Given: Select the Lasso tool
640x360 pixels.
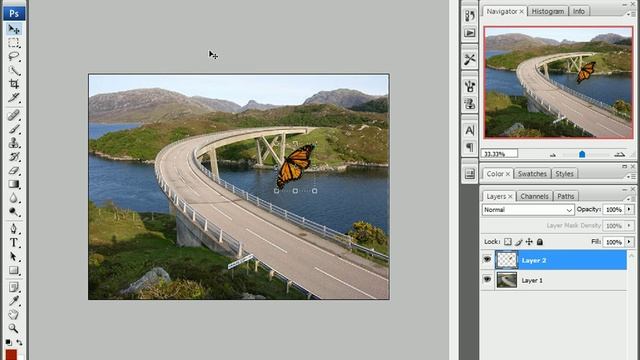Looking at the screenshot, I should pyautogui.click(x=14, y=57).
